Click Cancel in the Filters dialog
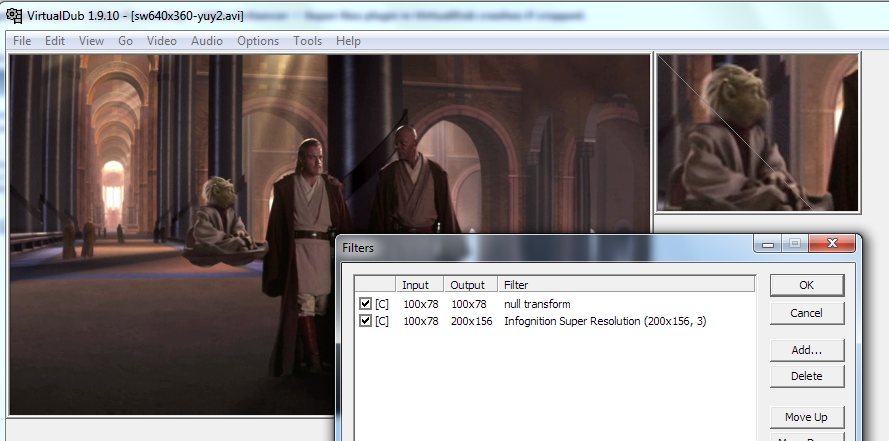This screenshot has height=441, width=889. tap(807, 313)
